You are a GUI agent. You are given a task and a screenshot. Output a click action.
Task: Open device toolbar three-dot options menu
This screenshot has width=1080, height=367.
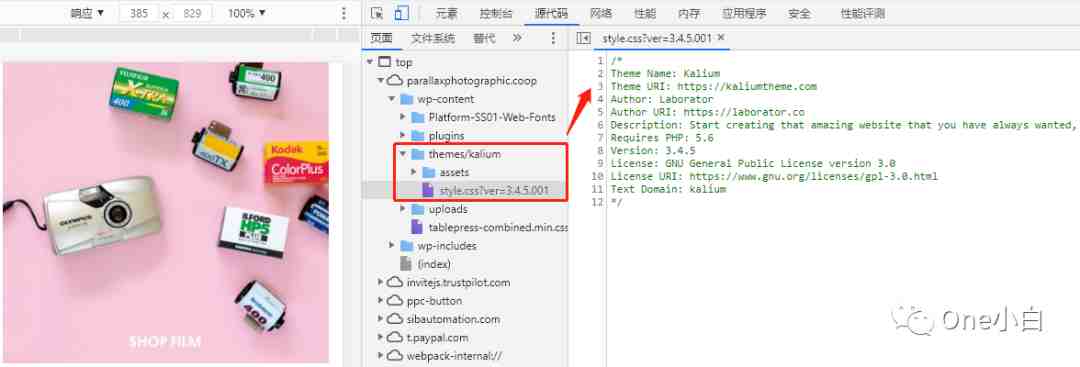click(x=344, y=13)
